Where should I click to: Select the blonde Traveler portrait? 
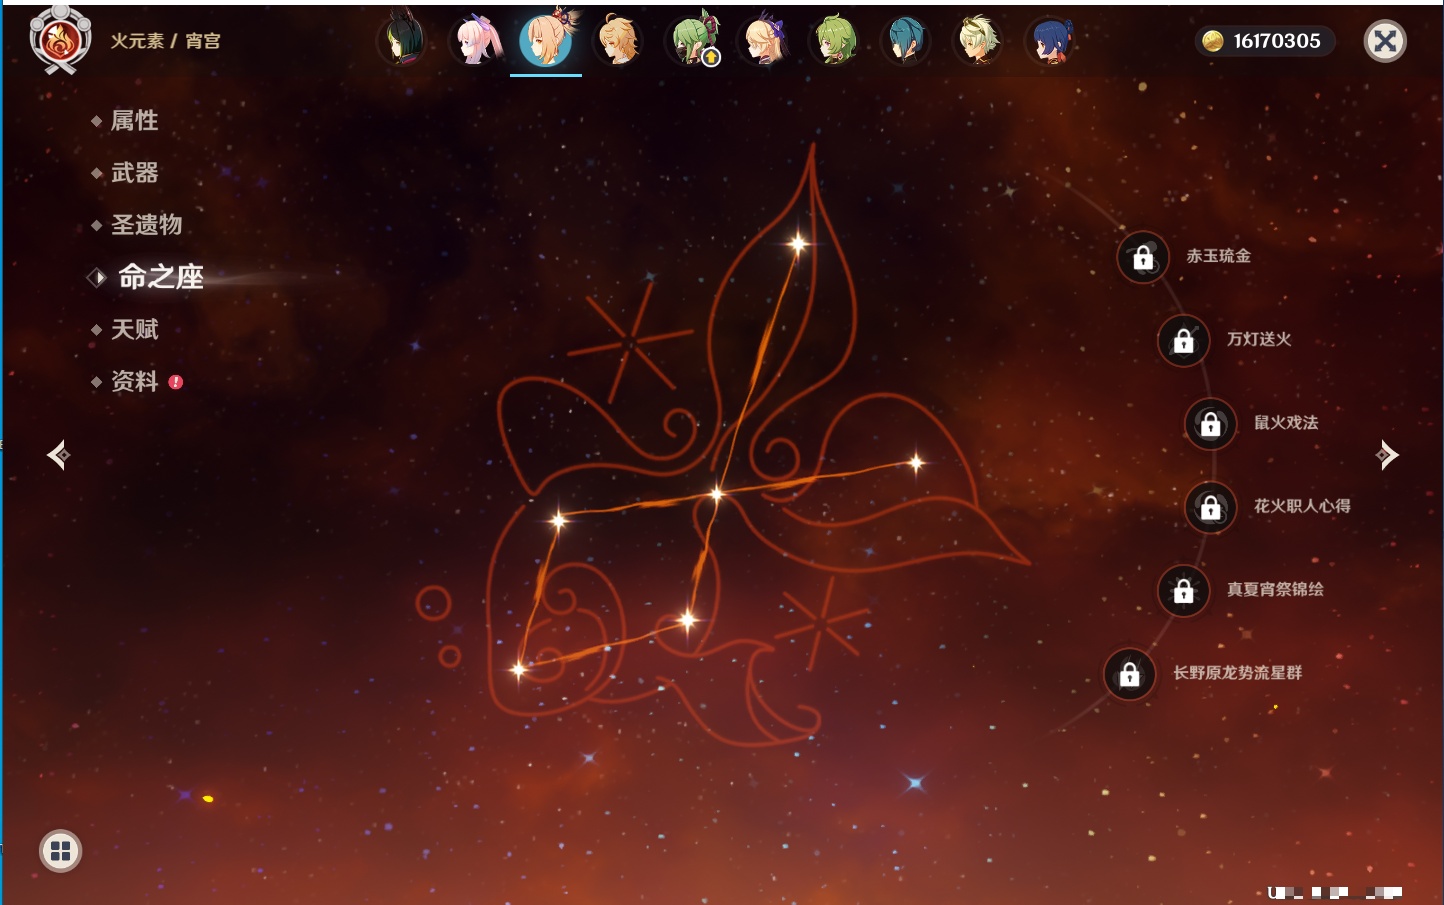pos(618,41)
